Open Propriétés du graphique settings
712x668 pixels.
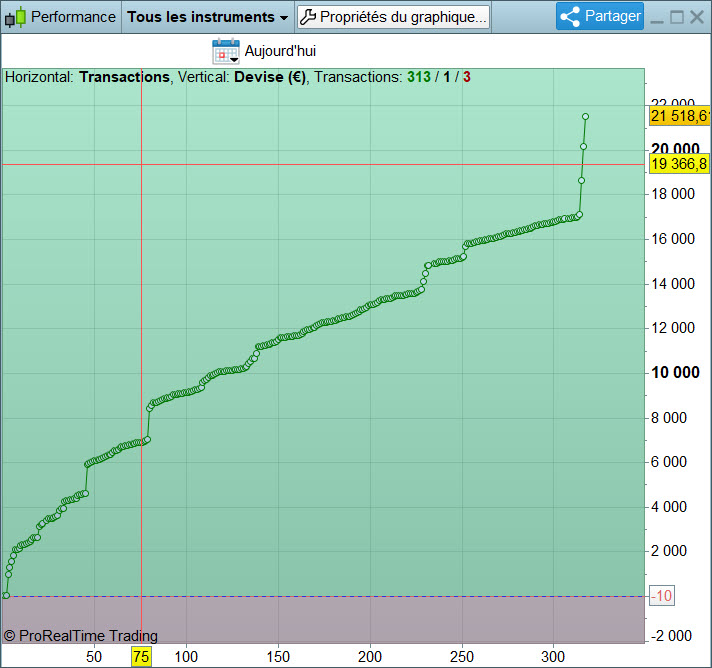click(394, 17)
